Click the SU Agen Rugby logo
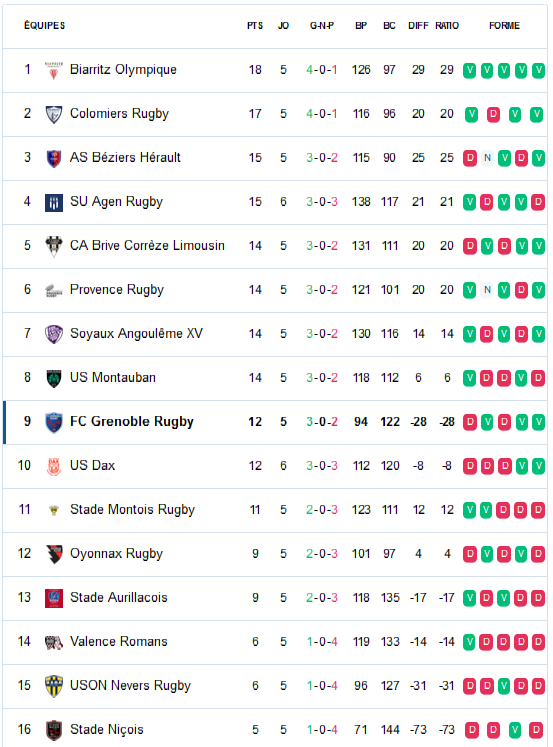 tap(54, 202)
